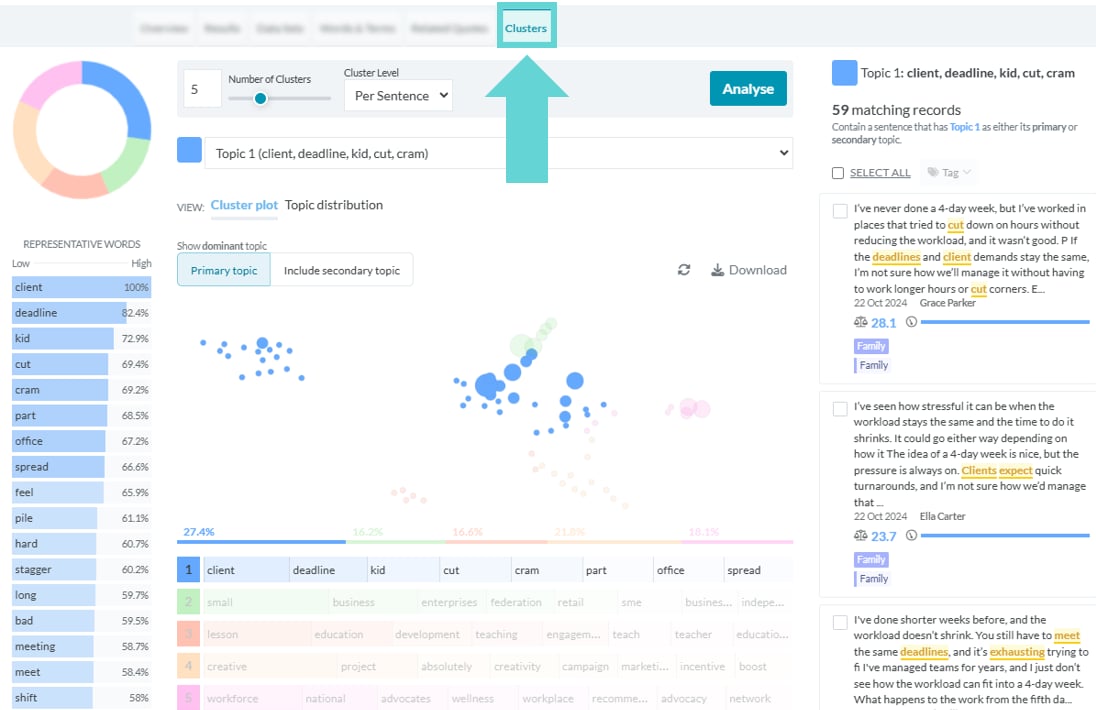Screen dimensions: 1096x710
Task: Click the 'client' representative word bar
Action: pyautogui.click(x=81, y=287)
